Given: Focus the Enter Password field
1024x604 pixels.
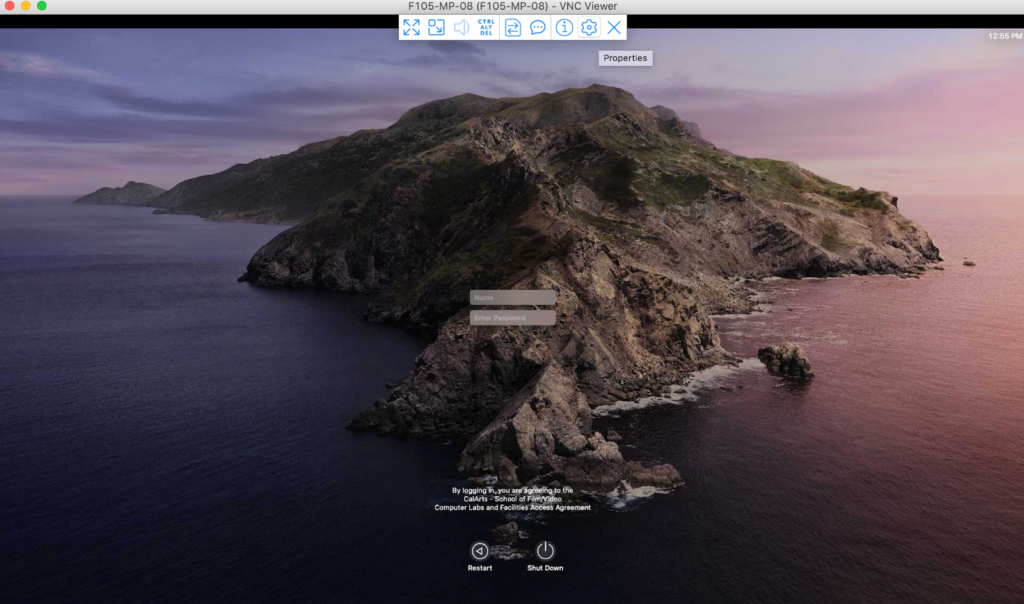Looking at the screenshot, I should pos(513,318).
